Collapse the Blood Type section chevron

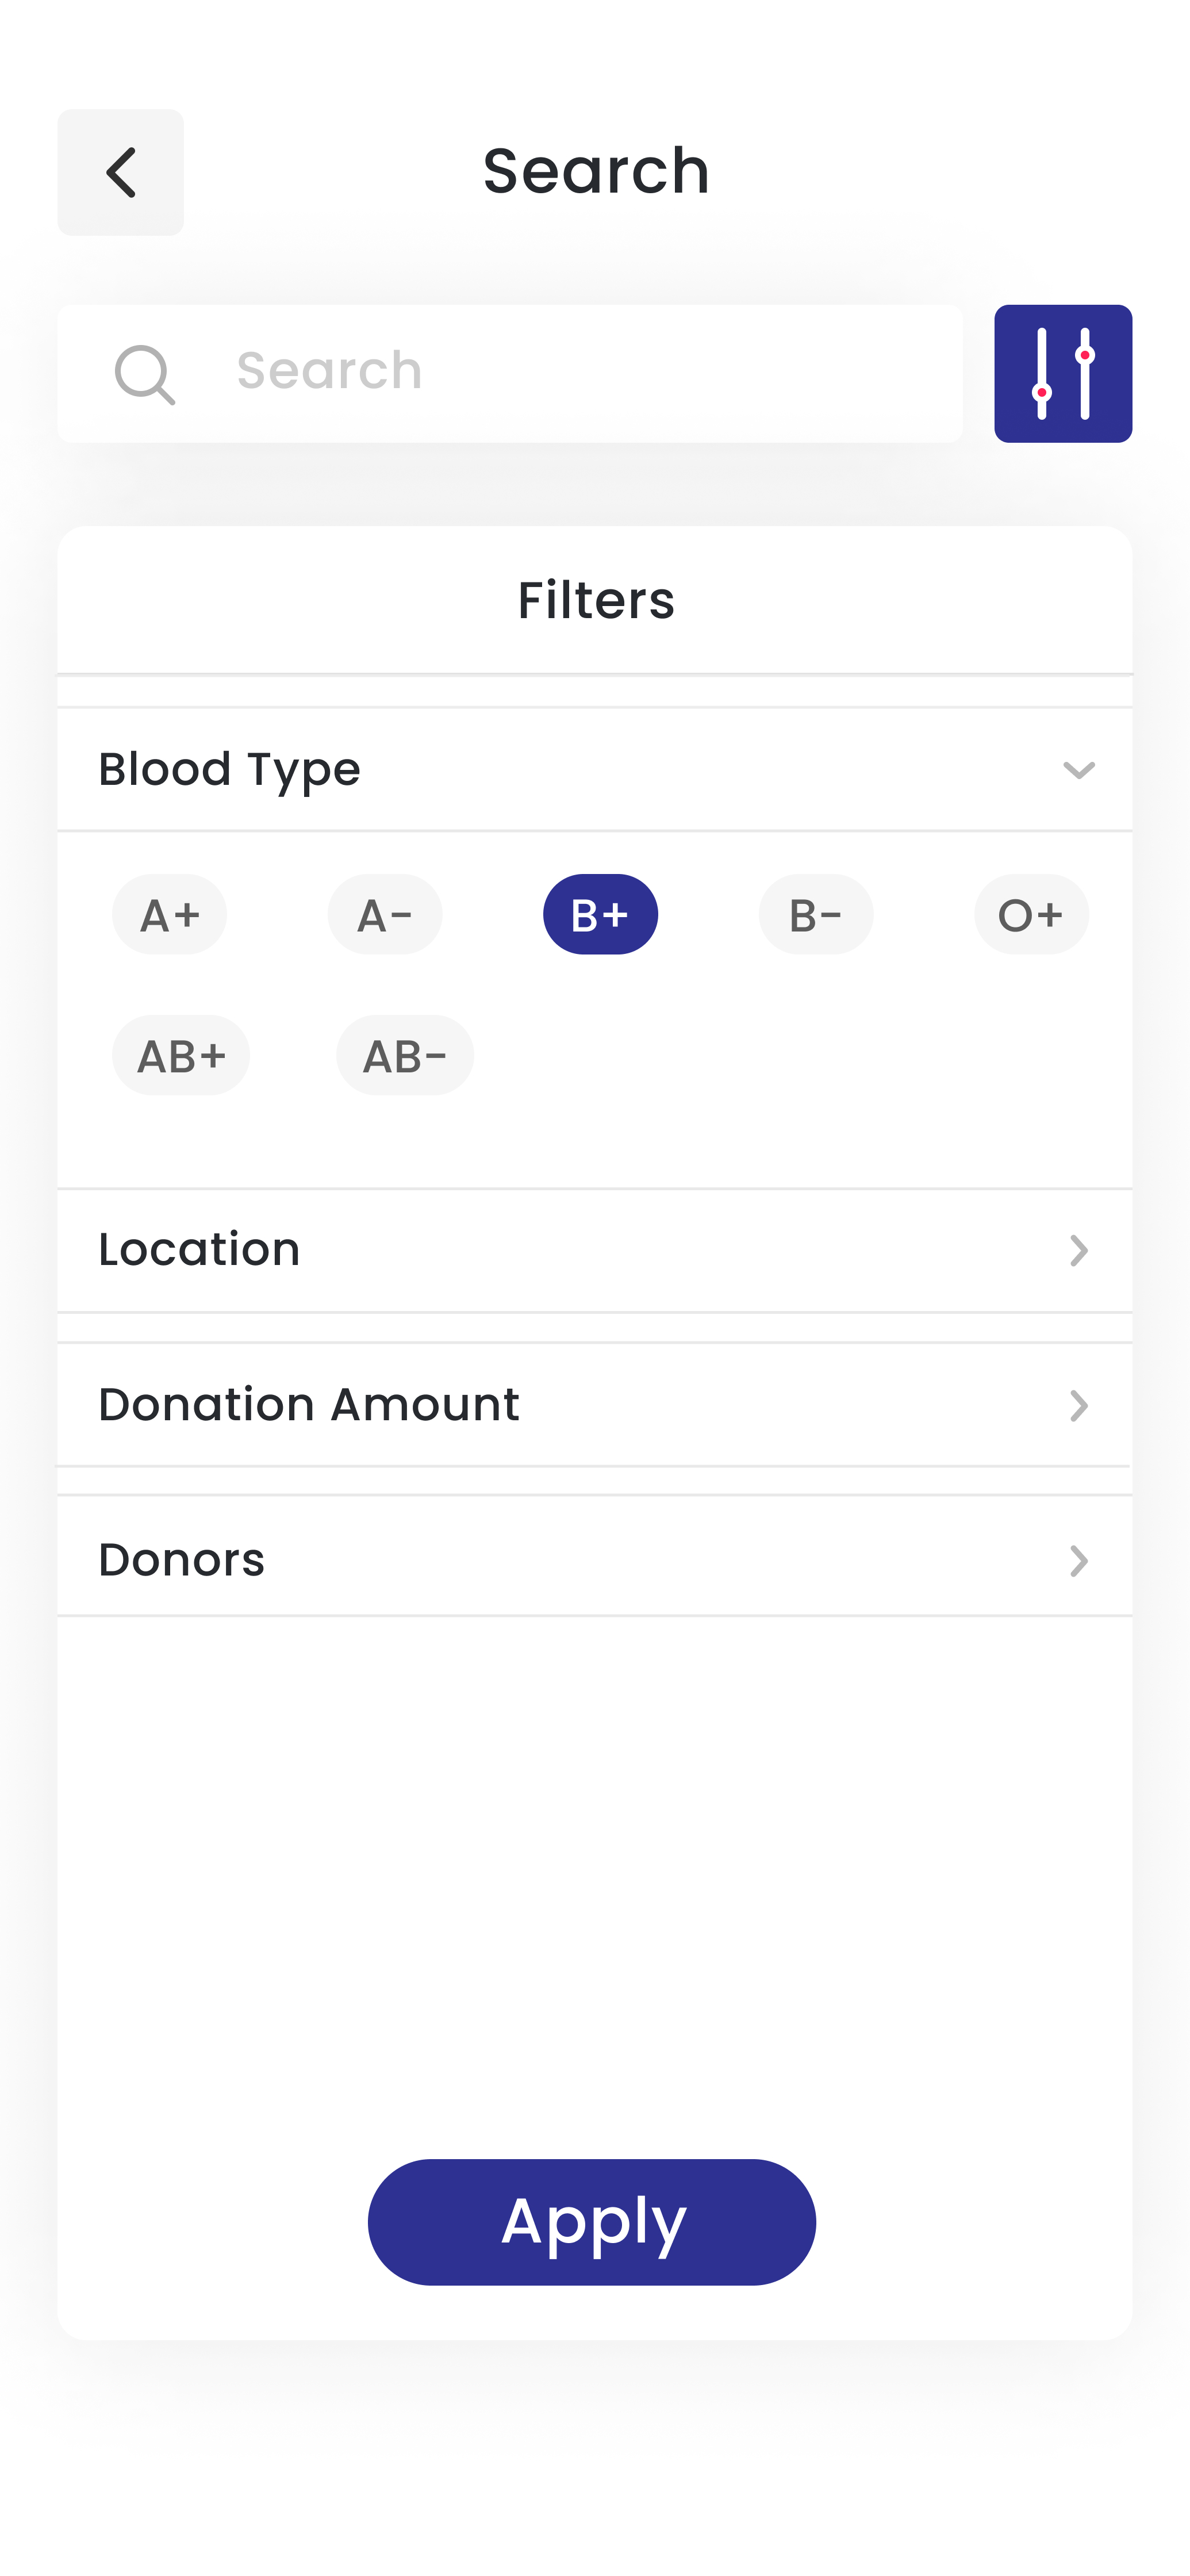click(1078, 770)
